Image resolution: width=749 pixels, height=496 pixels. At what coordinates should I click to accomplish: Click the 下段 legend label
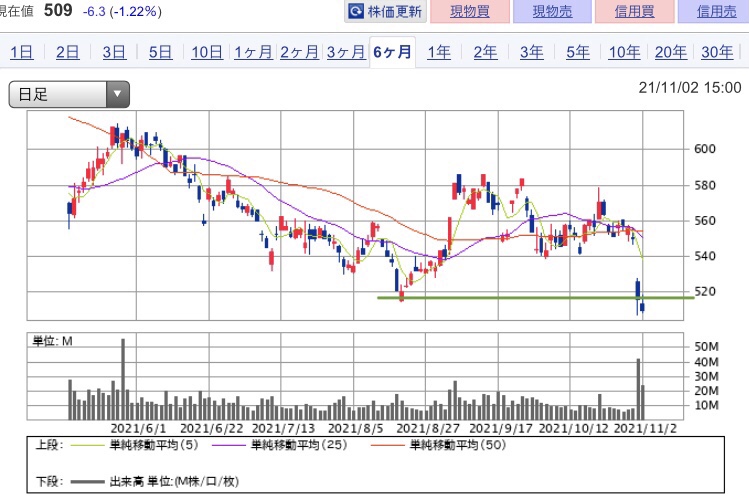click(49, 482)
